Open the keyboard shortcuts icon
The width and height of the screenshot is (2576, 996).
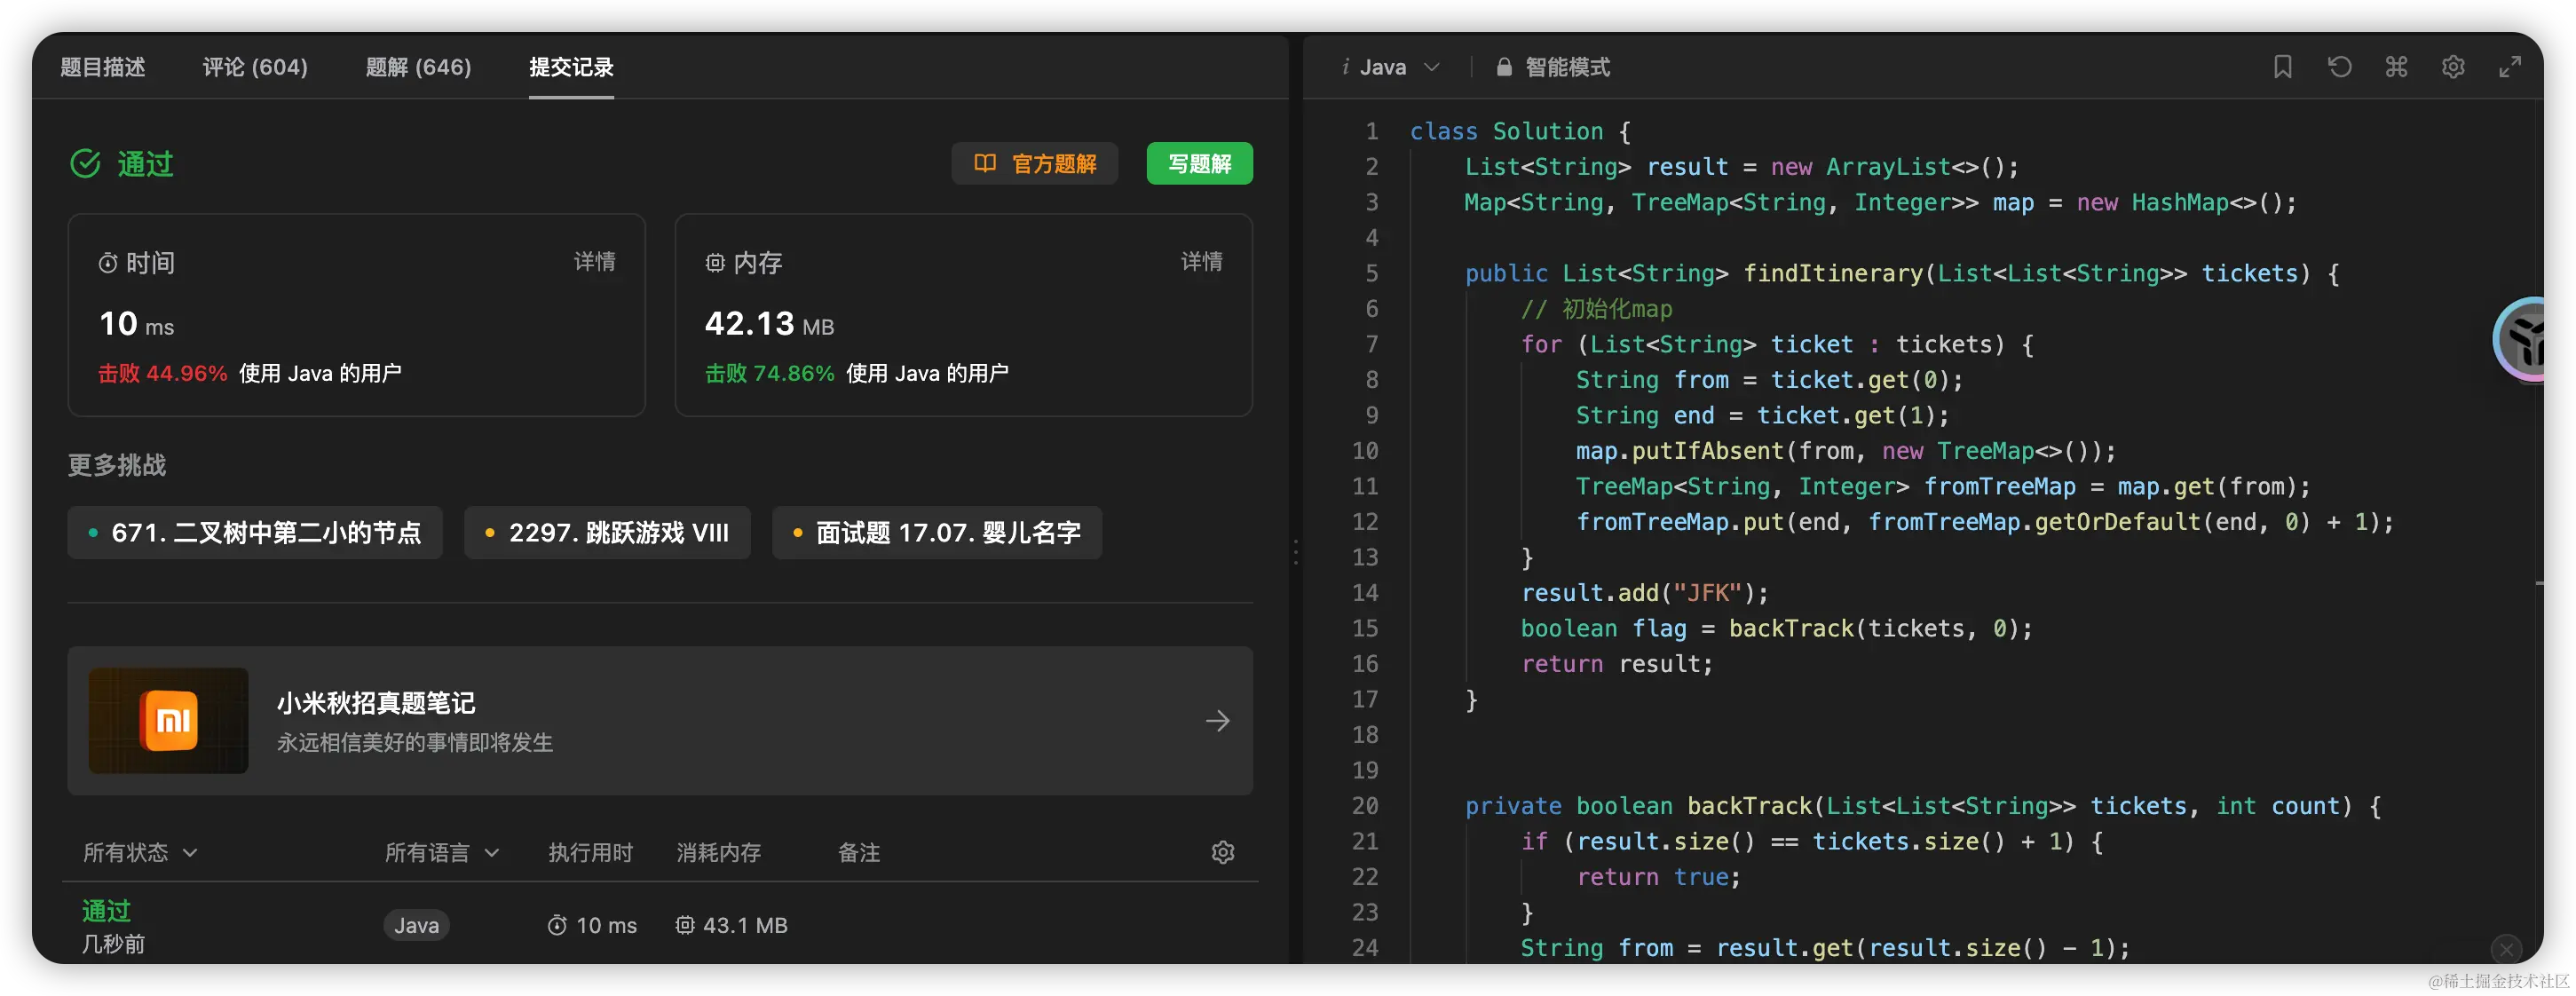tap(2396, 67)
